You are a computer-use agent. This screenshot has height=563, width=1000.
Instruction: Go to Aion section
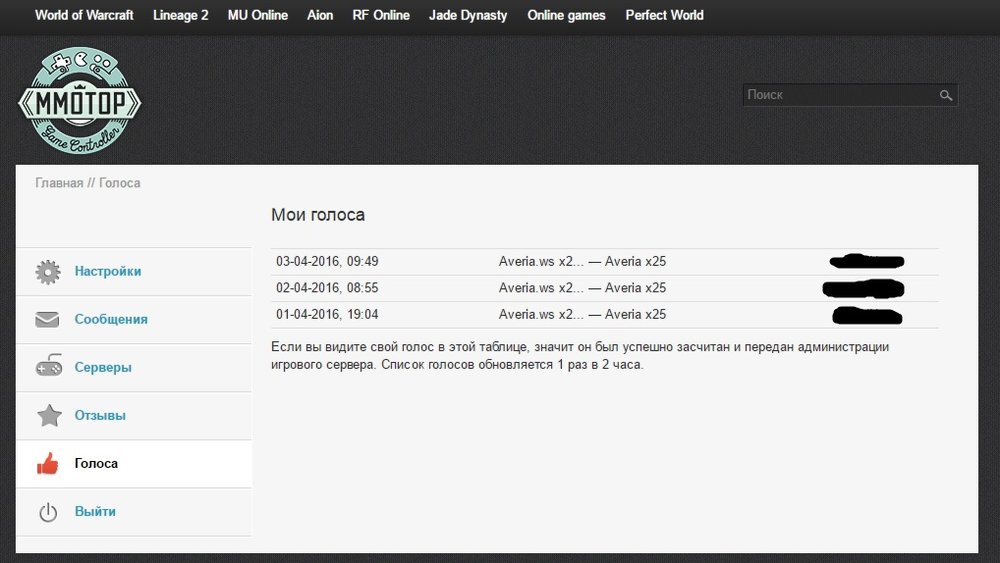pos(320,15)
